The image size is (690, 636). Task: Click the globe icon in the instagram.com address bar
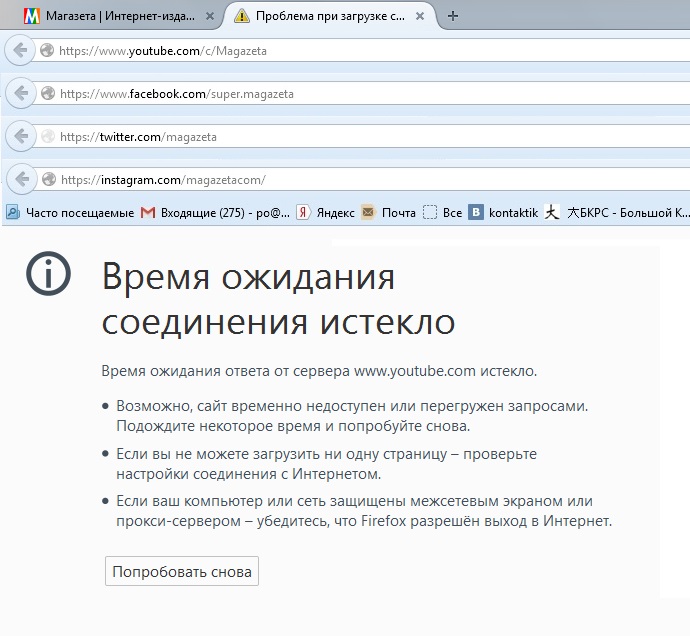click(x=48, y=180)
